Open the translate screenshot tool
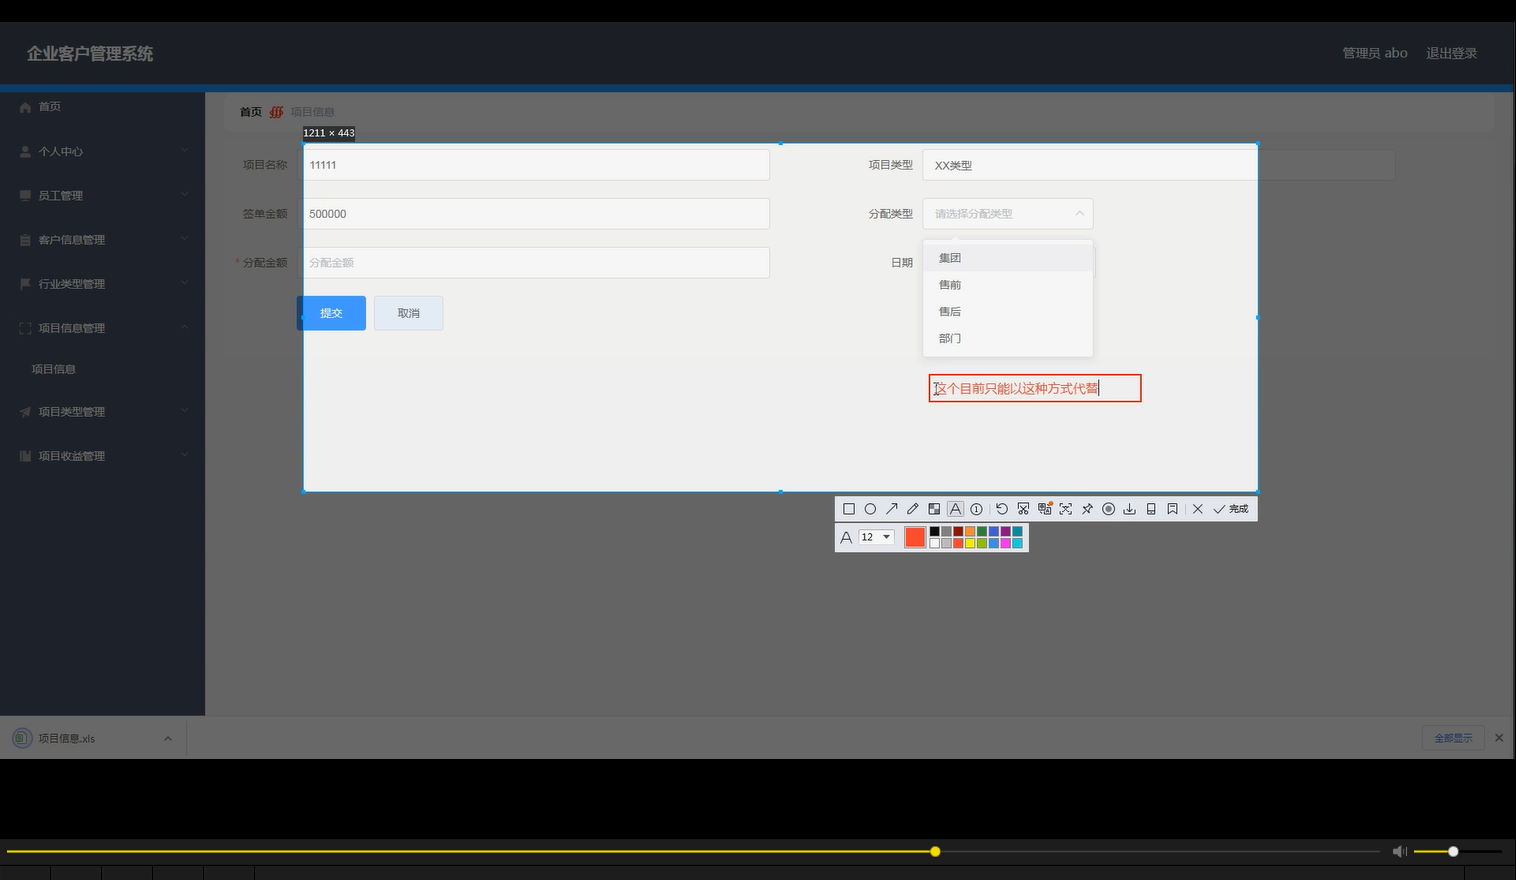 coord(1045,509)
